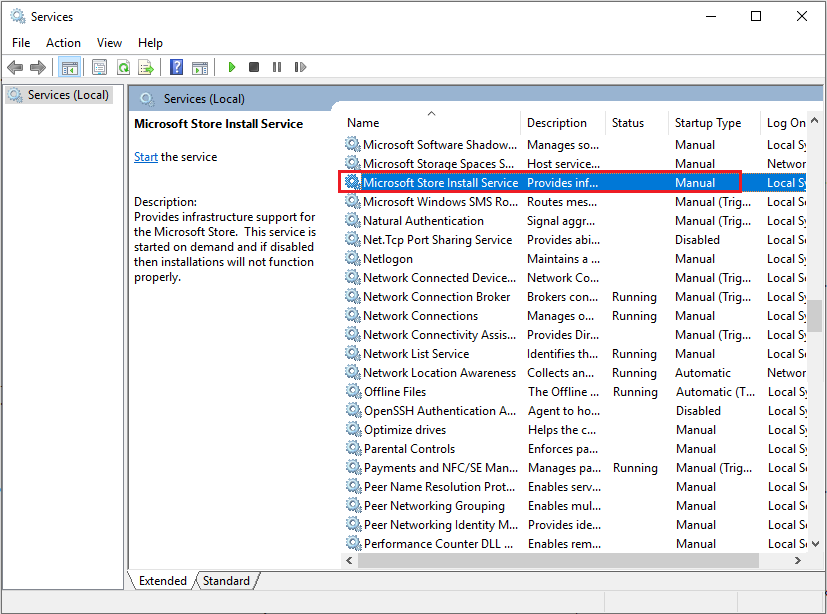Select Microsoft Store Install Service row

574,183
